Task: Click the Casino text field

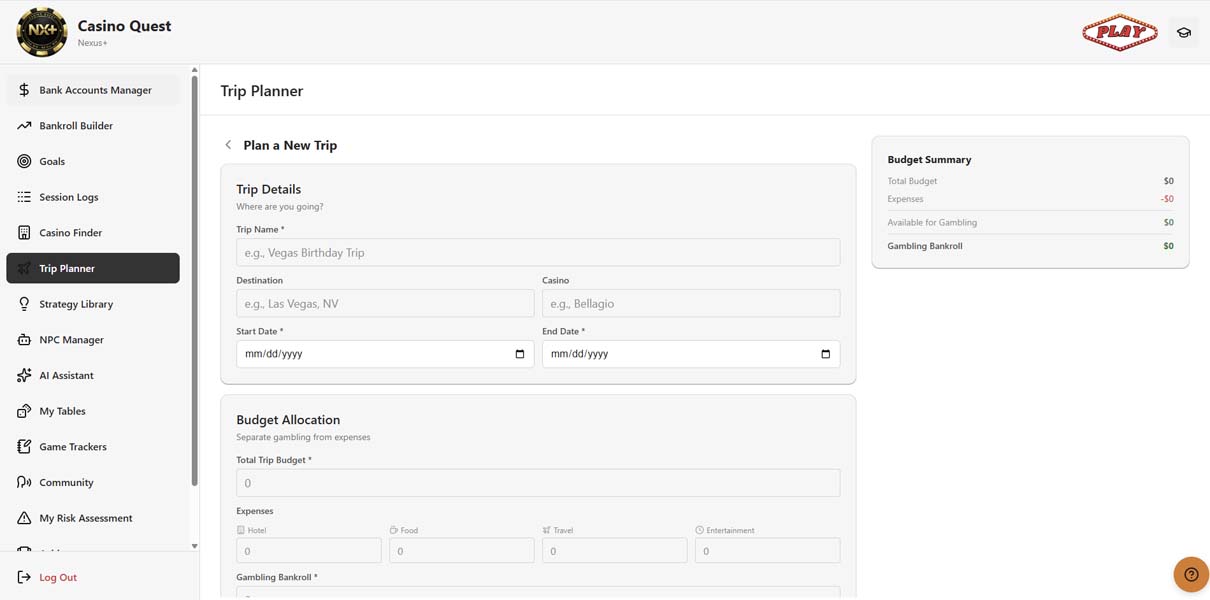Action: pyautogui.click(x=690, y=304)
